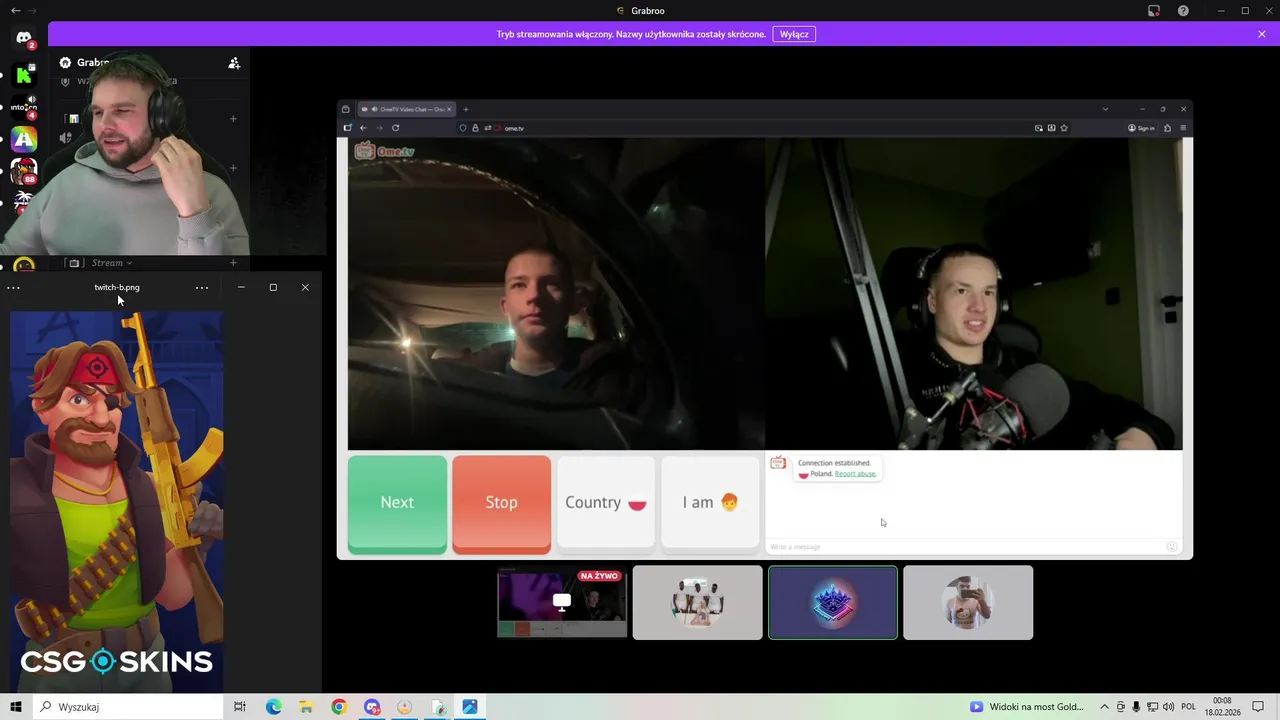Click the Wyszukaj taskbar search box

130,707
